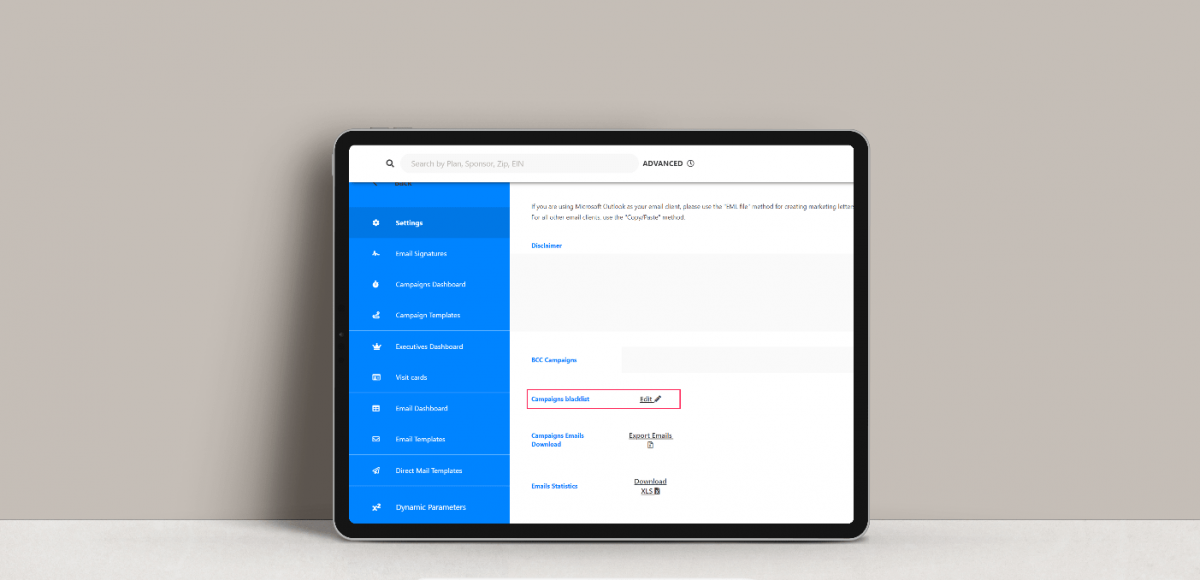Screen dimensions: 1200x580
Task: Edit the Campaigns blacklist
Action: pos(650,399)
